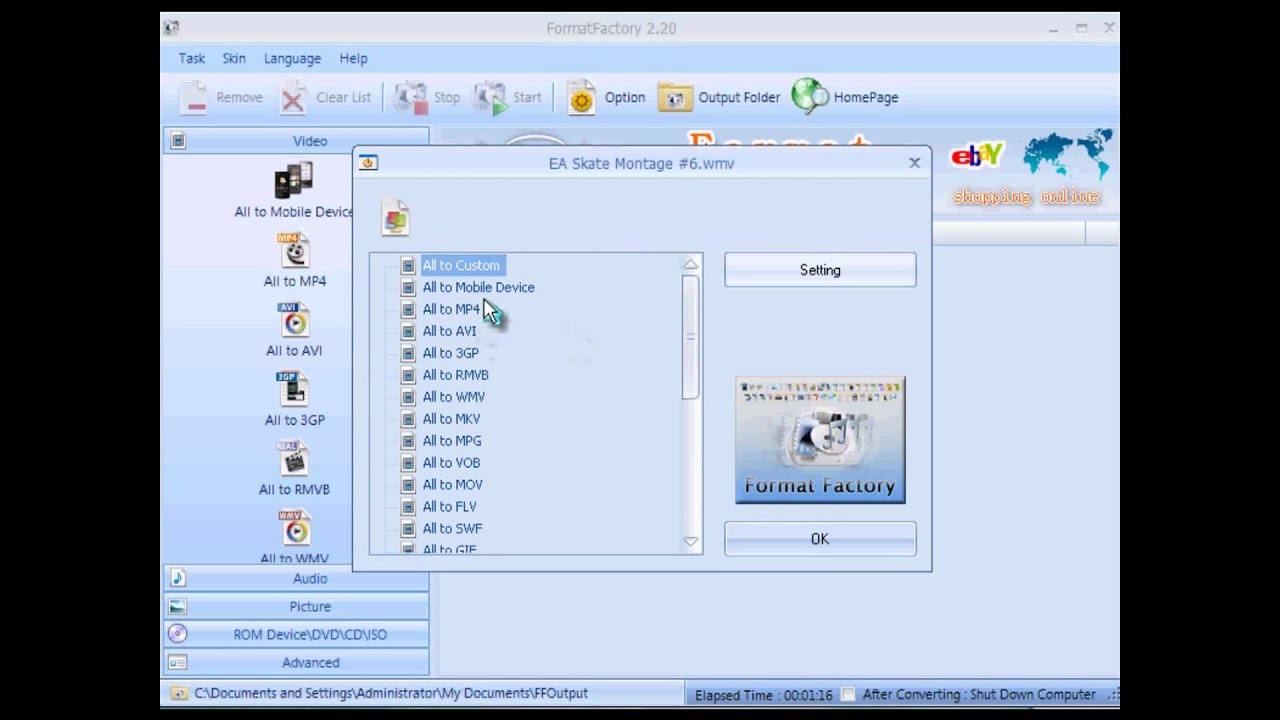Viewport: 1280px width, 720px height.
Task: Select All to MP4 list item
Action: click(x=451, y=309)
